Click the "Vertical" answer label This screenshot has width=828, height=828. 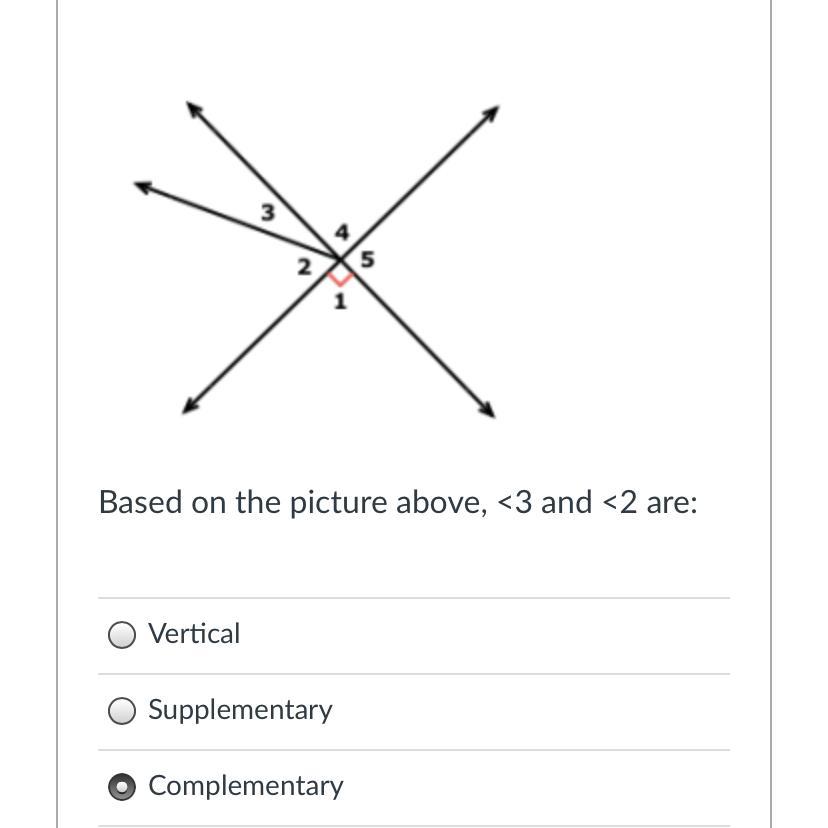[x=194, y=634]
